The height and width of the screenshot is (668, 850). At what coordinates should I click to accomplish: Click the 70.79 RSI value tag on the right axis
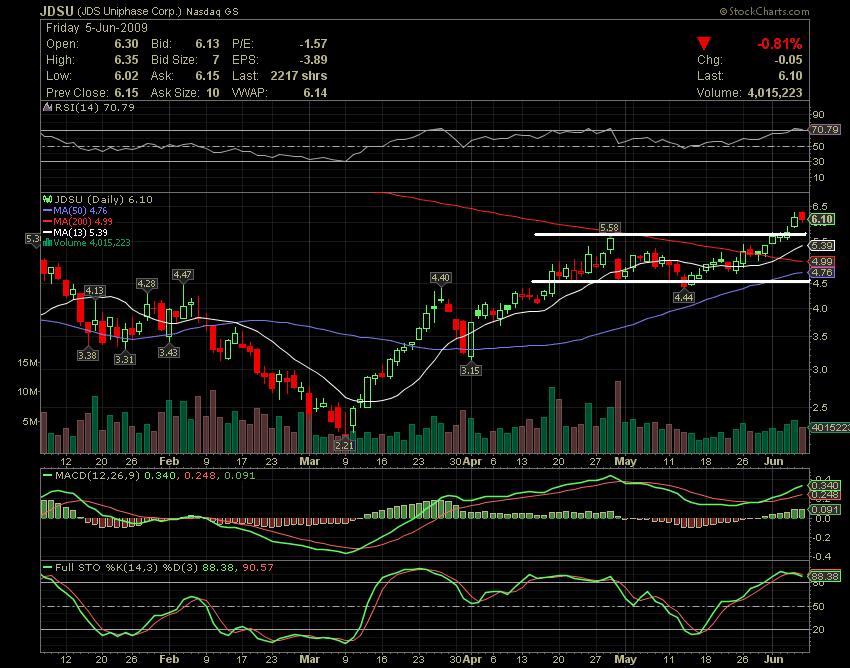pos(825,130)
